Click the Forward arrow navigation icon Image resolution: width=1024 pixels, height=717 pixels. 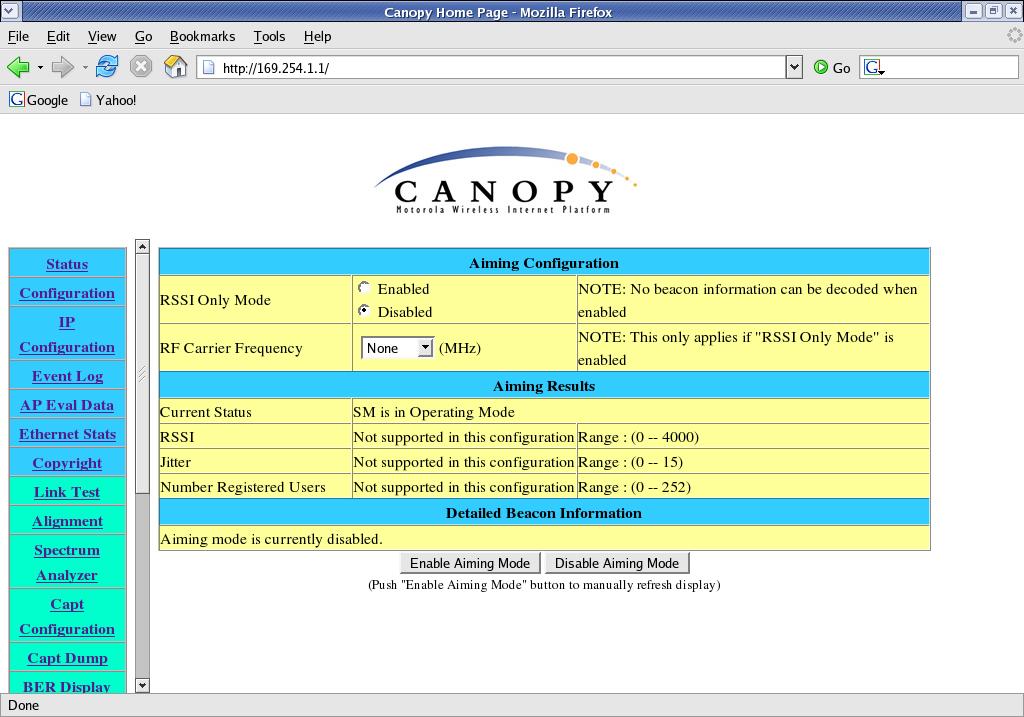click(x=62, y=67)
